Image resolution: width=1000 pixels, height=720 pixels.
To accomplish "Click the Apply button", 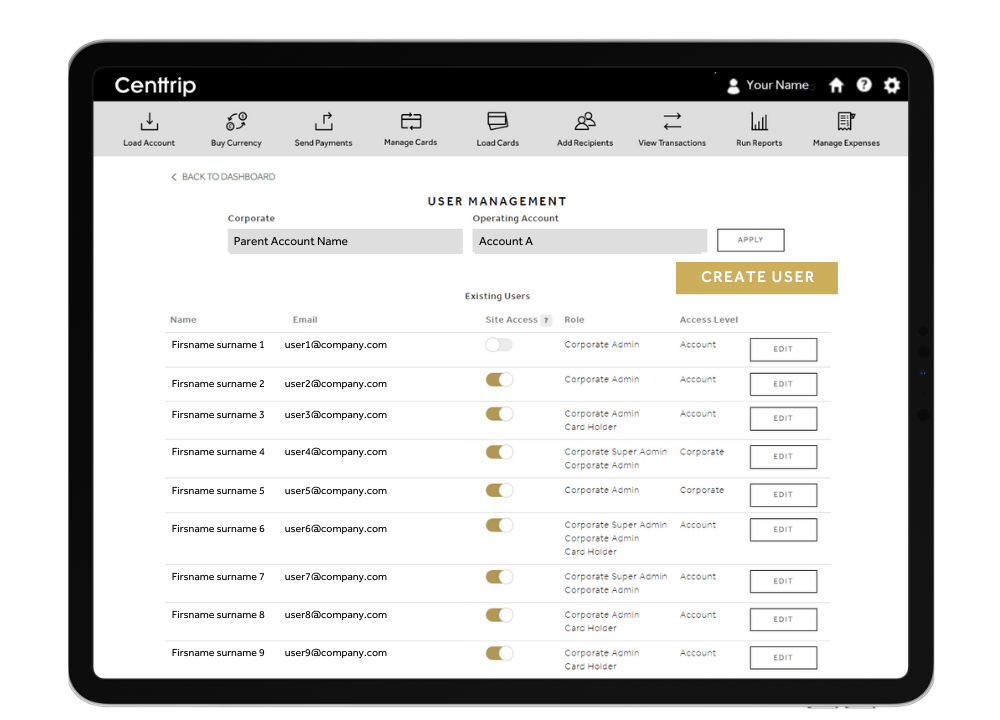I will pyautogui.click(x=751, y=240).
